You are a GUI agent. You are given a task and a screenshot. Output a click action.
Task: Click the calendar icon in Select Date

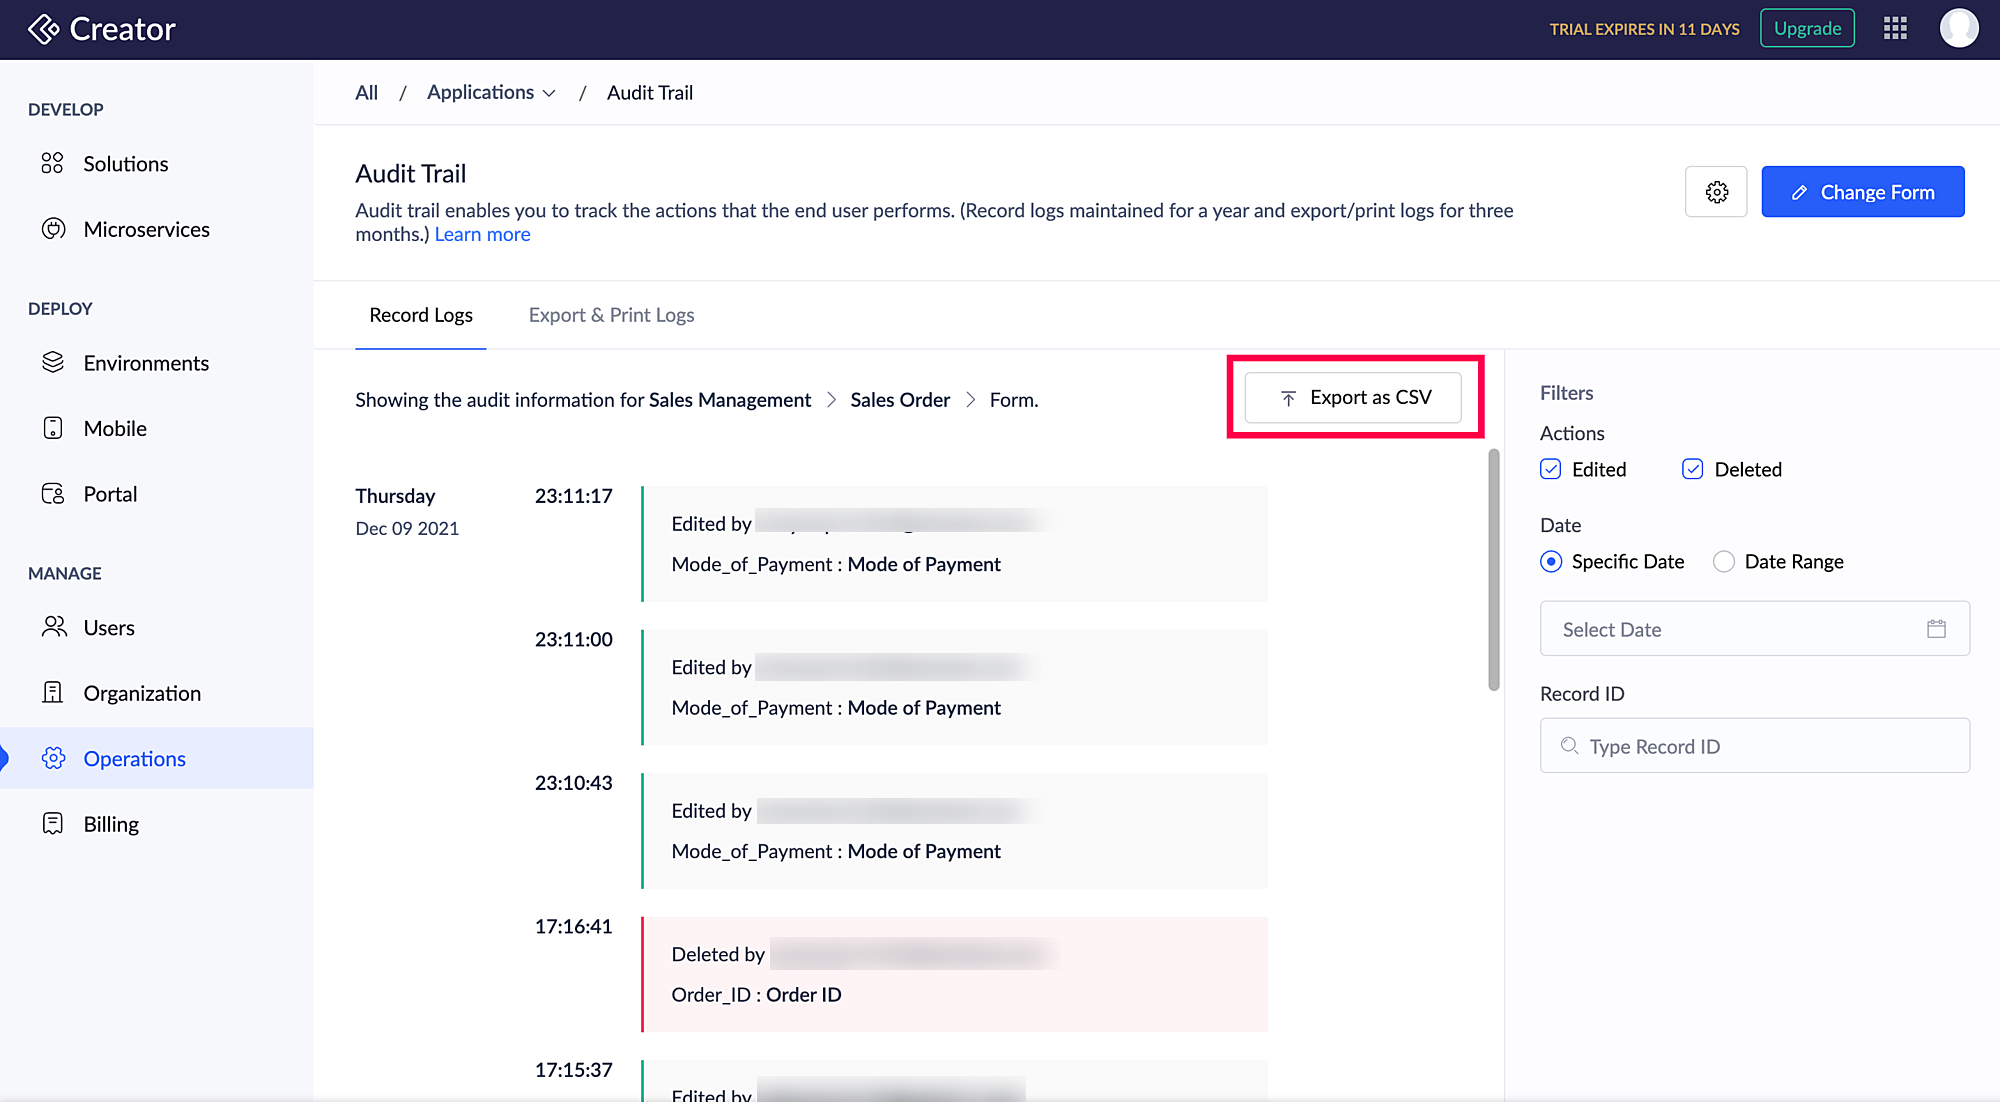coord(1936,629)
